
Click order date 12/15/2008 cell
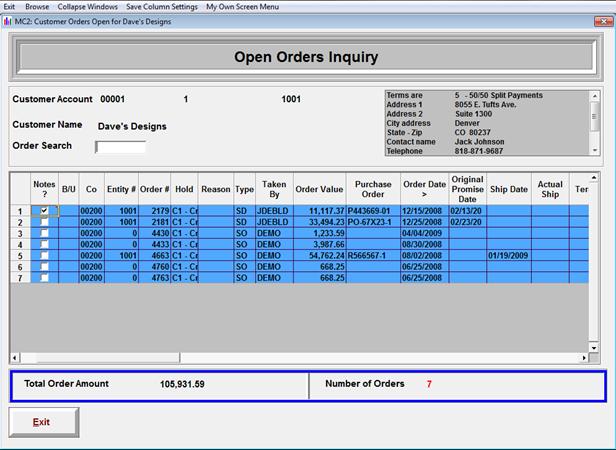(425, 211)
